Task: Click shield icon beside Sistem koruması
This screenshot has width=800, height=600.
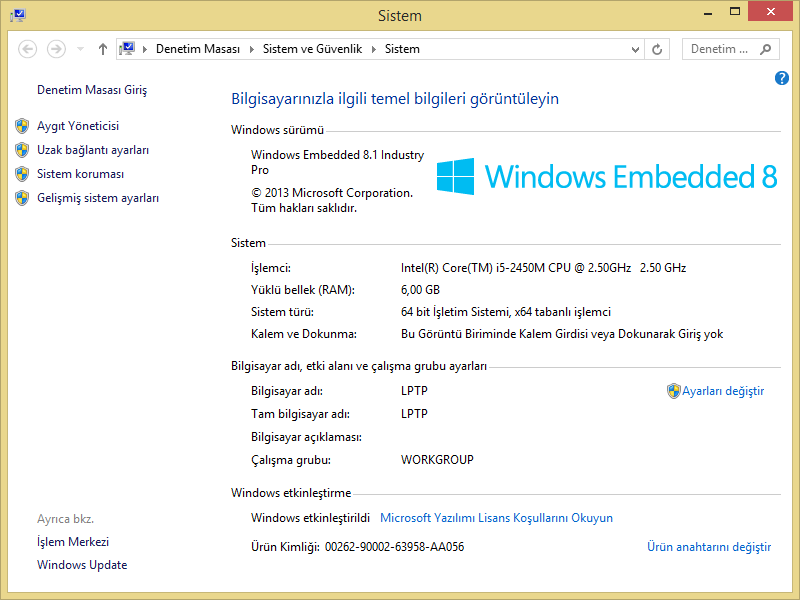Action: coord(22,174)
